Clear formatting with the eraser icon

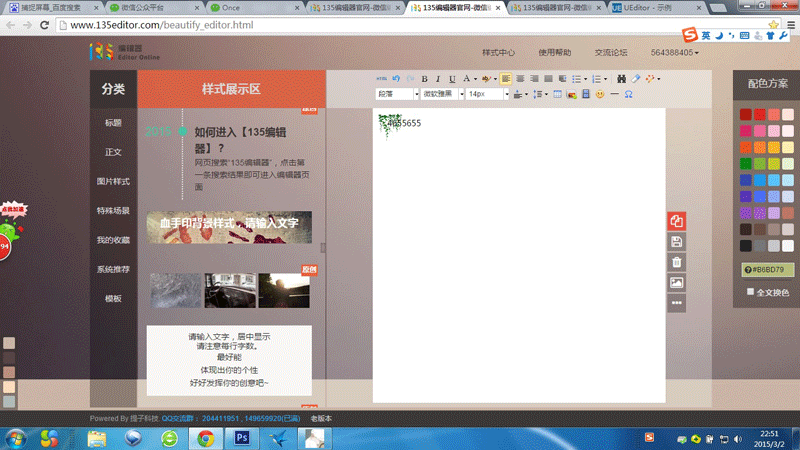point(635,79)
